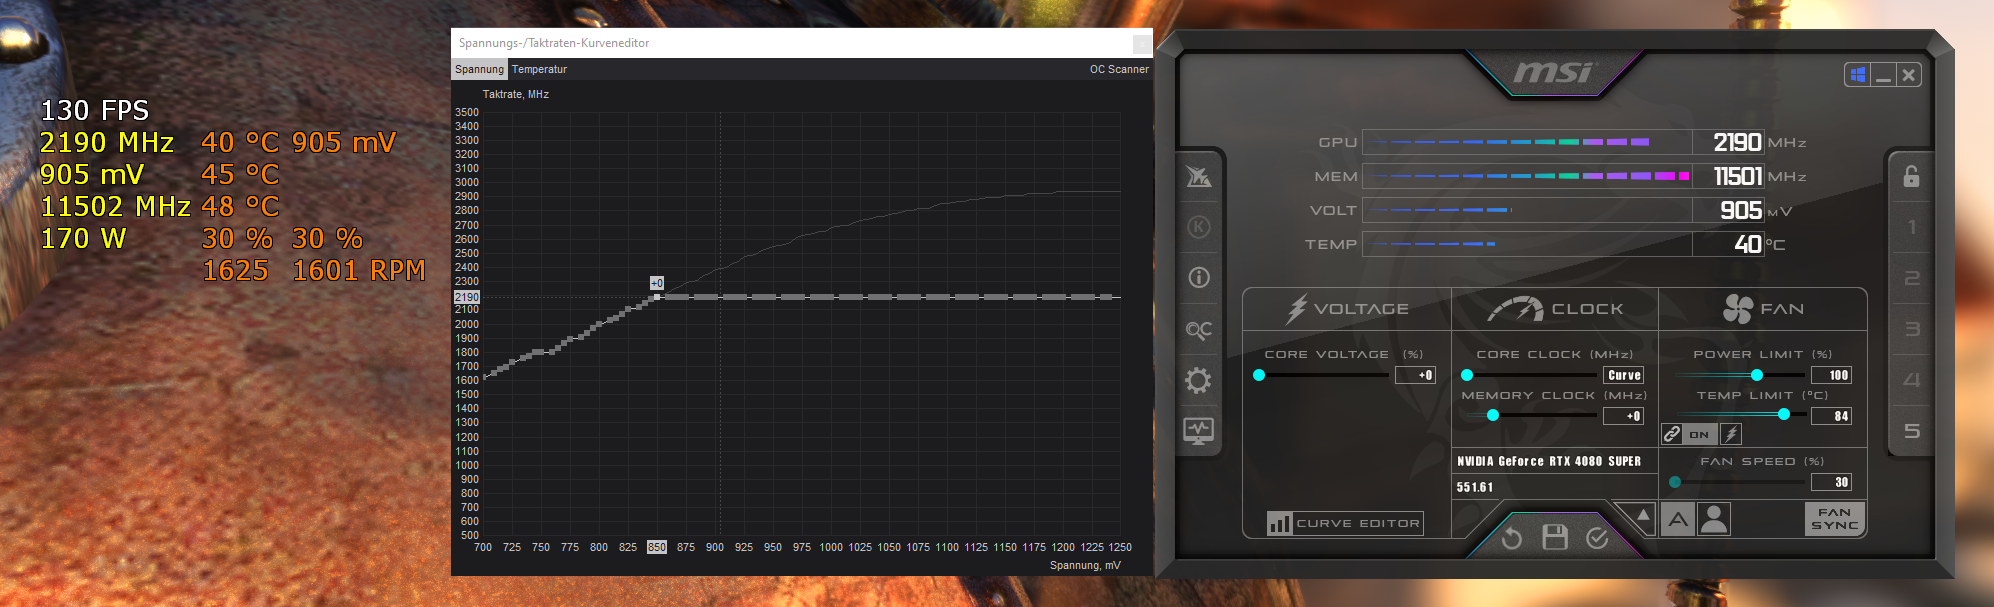Open the information icon in sidebar
This screenshot has height=607, width=1994.
point(1199,278)
